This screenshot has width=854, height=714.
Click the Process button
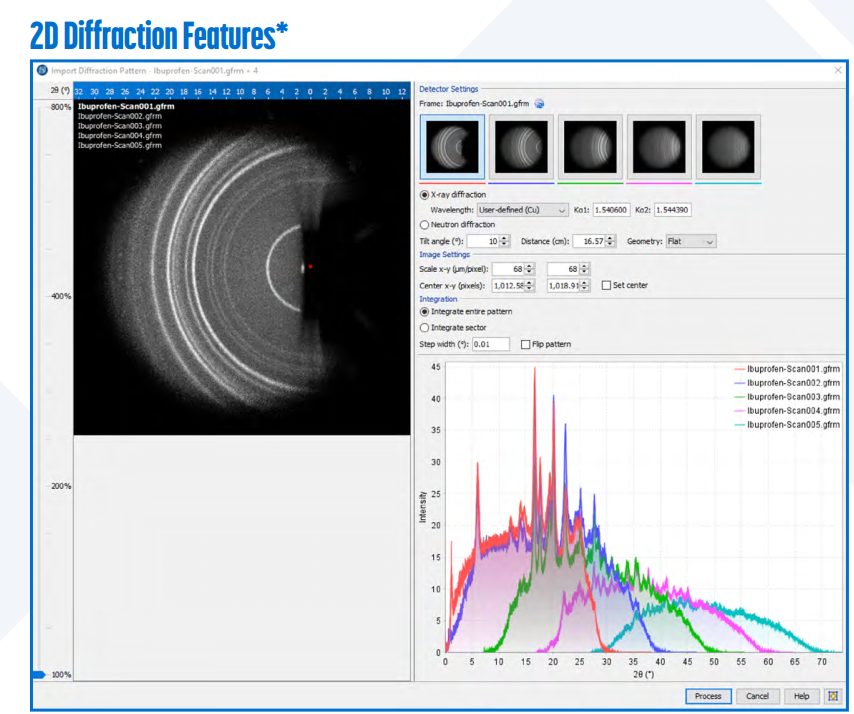708,696
